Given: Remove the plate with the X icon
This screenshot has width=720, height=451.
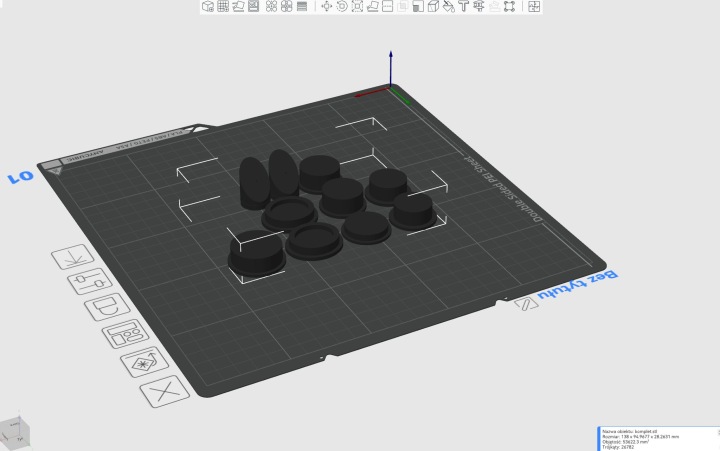Looking at the screenshot, I should coord(164,391).
